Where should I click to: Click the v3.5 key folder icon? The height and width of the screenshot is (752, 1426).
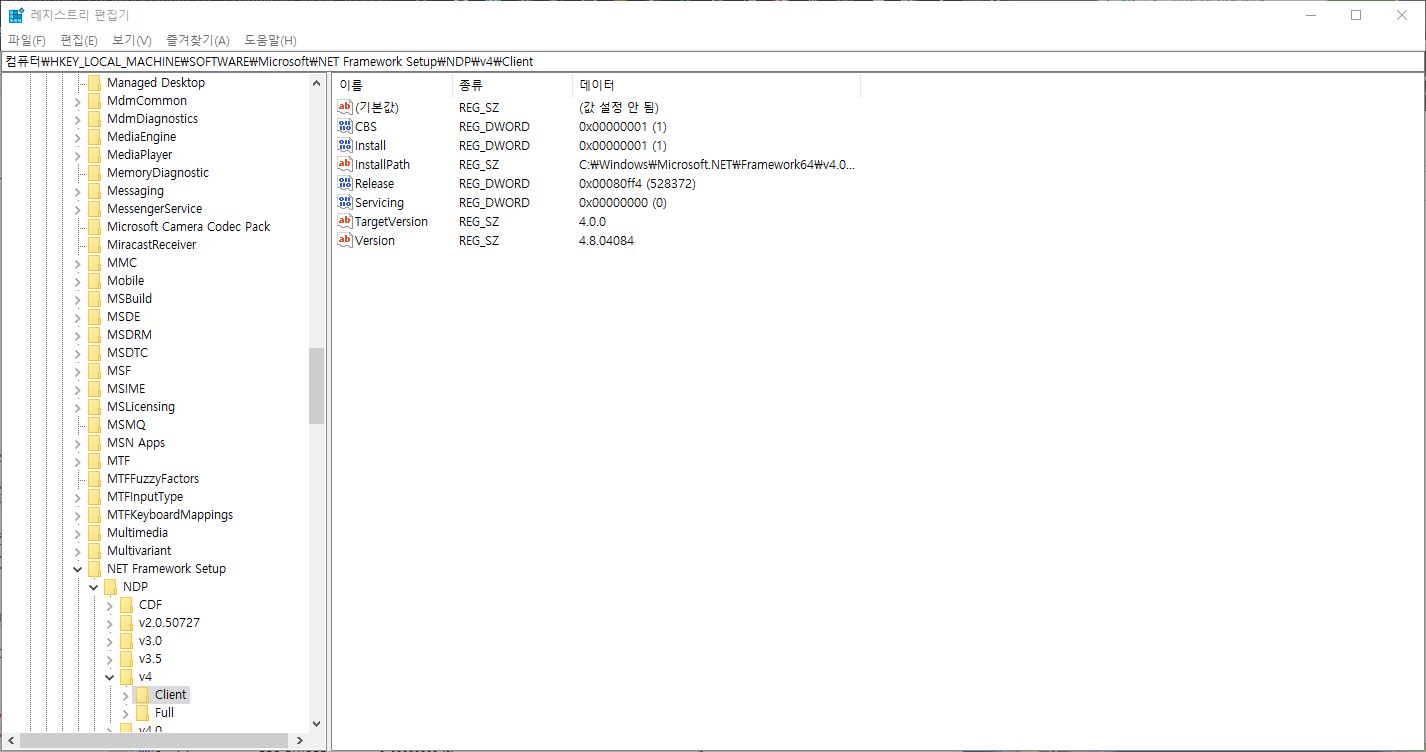[127, 658]
